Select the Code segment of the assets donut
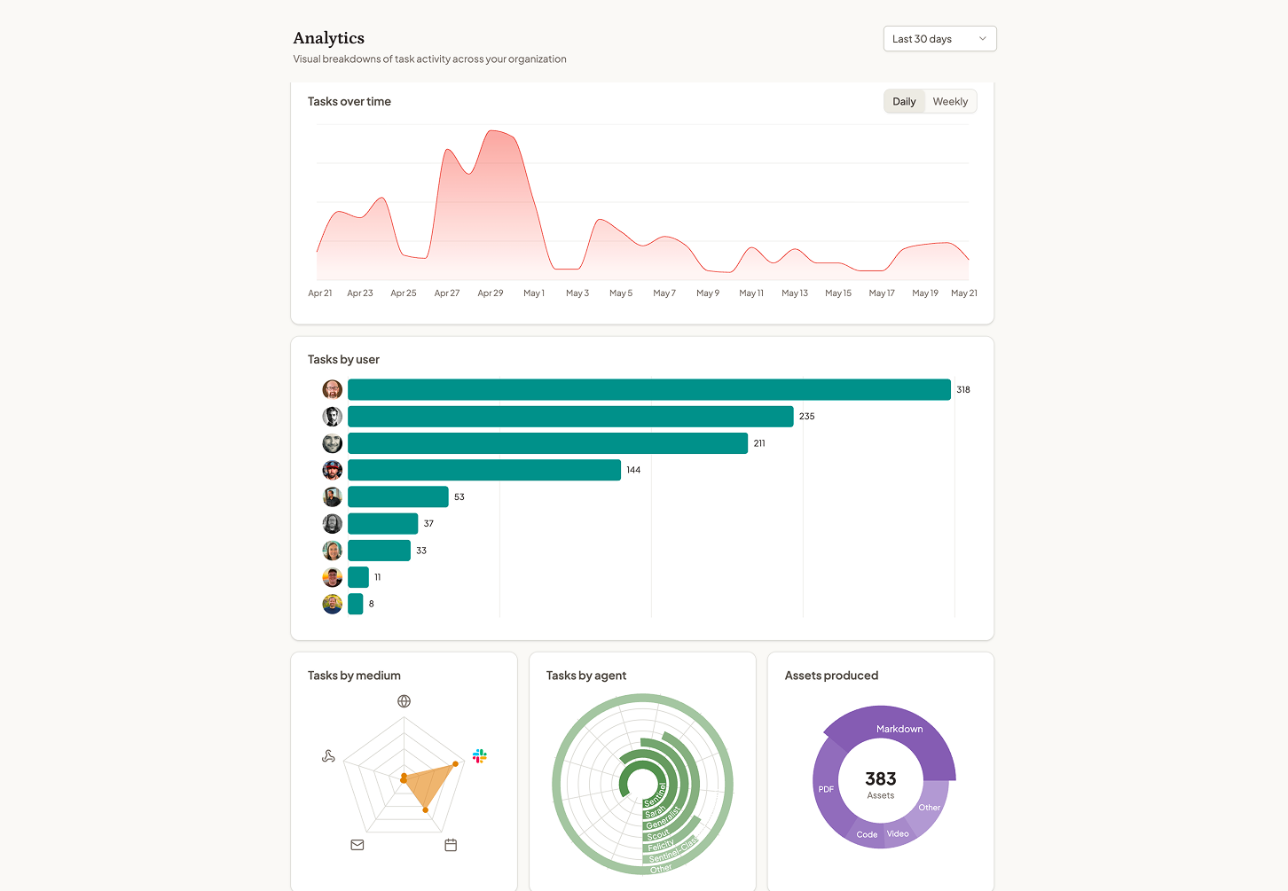 (x=867, y=834)
